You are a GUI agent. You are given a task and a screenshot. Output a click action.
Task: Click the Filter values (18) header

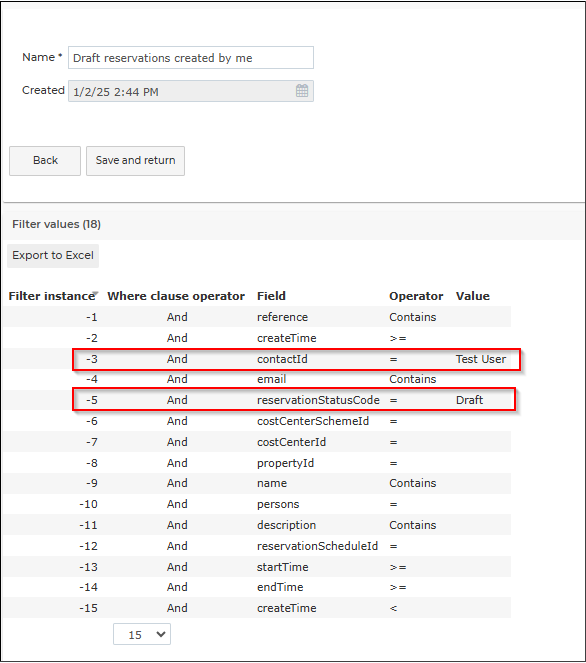tap(56, 224)
